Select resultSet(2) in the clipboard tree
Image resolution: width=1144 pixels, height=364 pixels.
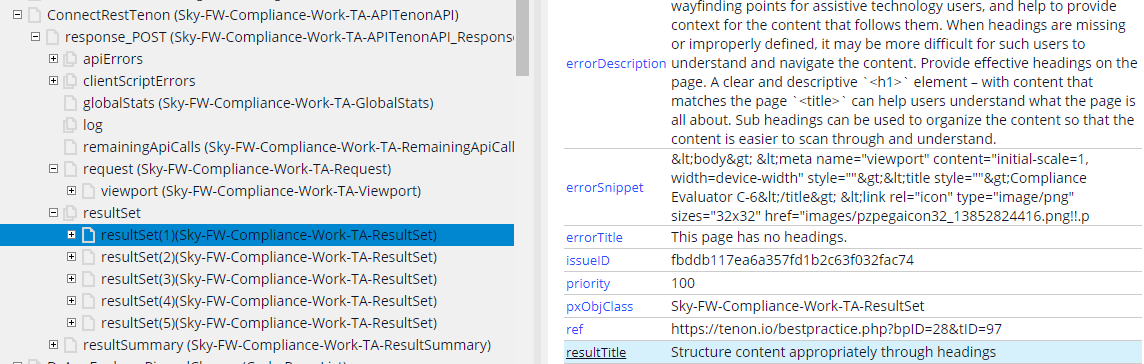pos(268,257)
